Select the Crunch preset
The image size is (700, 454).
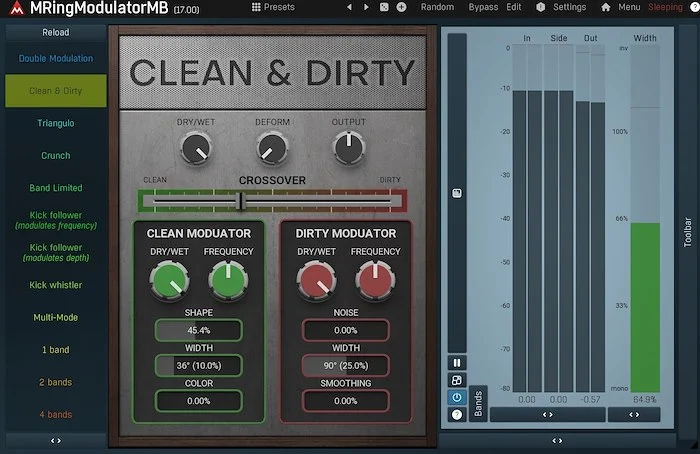pyautogui.click(x=56, y=155)
